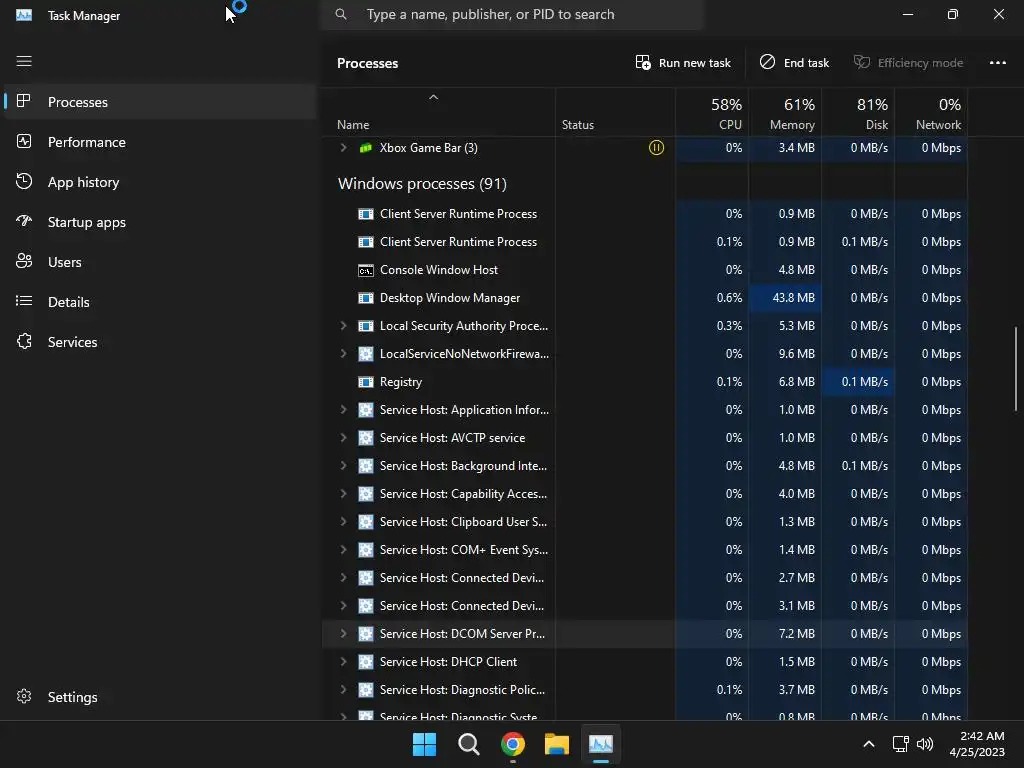Show hidden tray icons chevron
1024x768 pixels.
869,744
